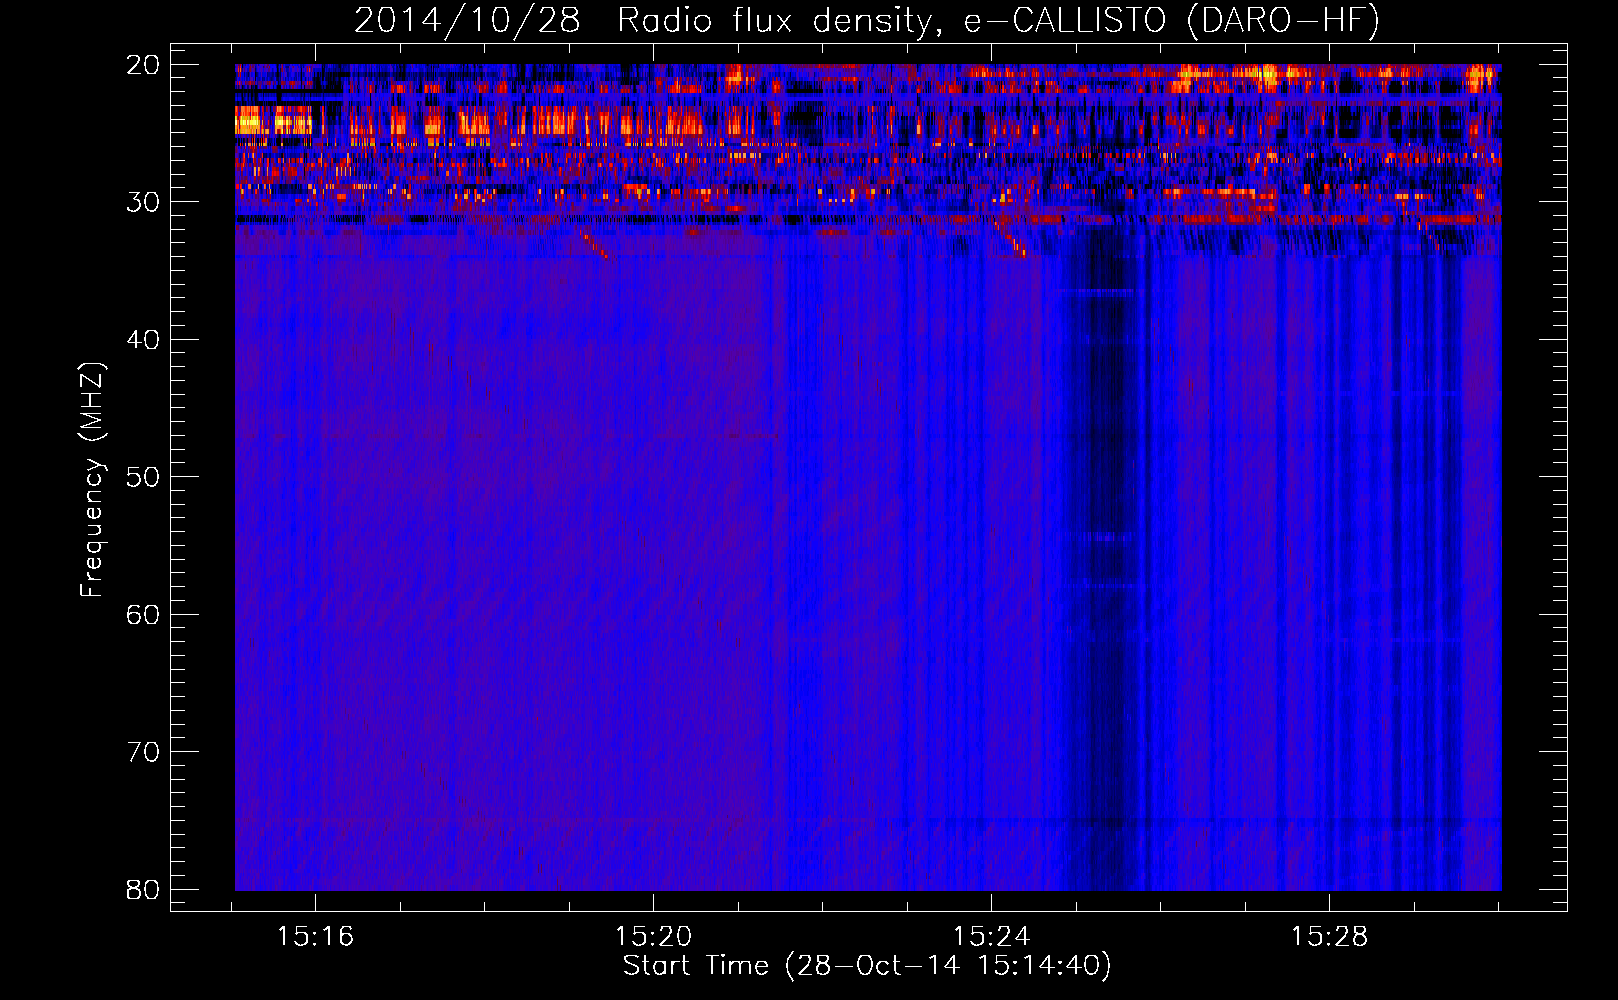The image size is (1618, 1000).
Task: Click the time tick label 15:24
Action: (x=991, y=937)
